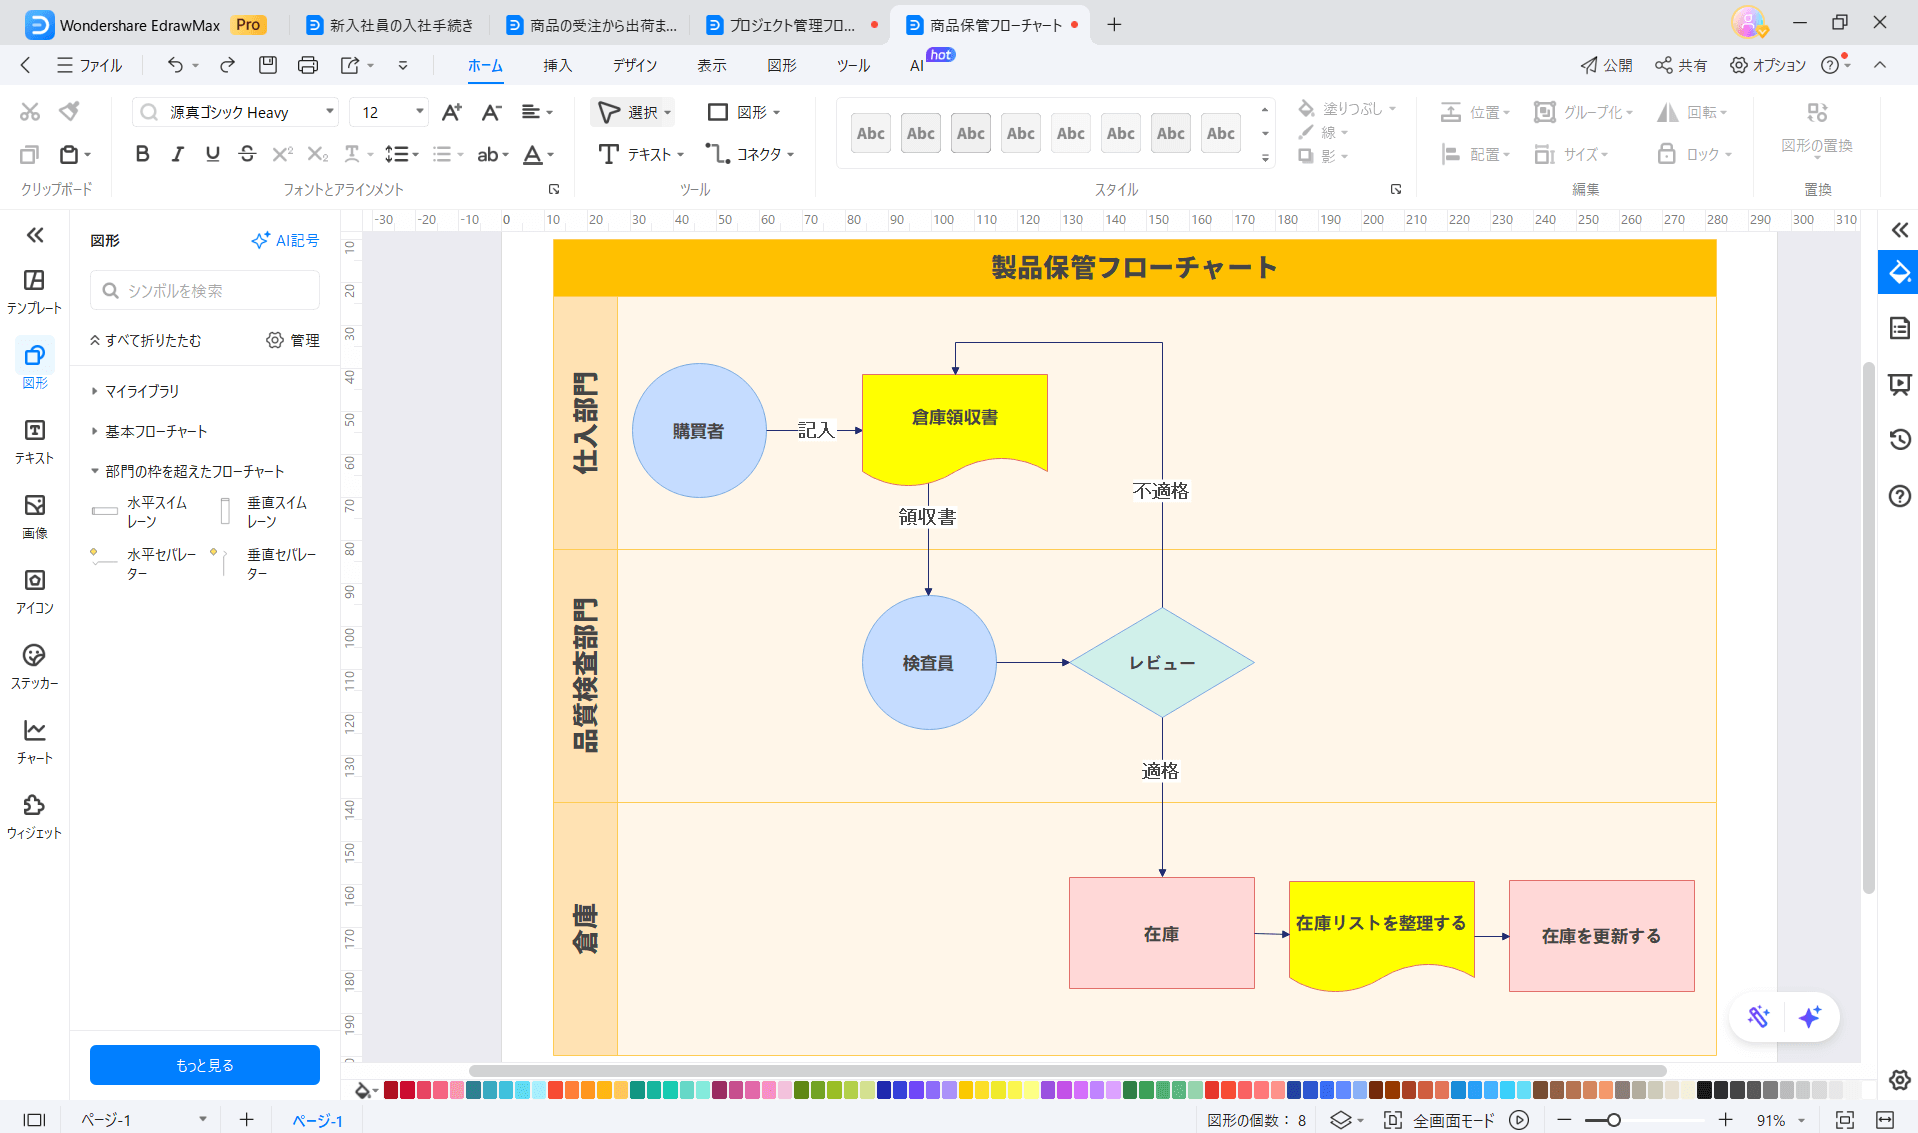
Task: Toggle Subscript formatting
Action: pos(317,154)
